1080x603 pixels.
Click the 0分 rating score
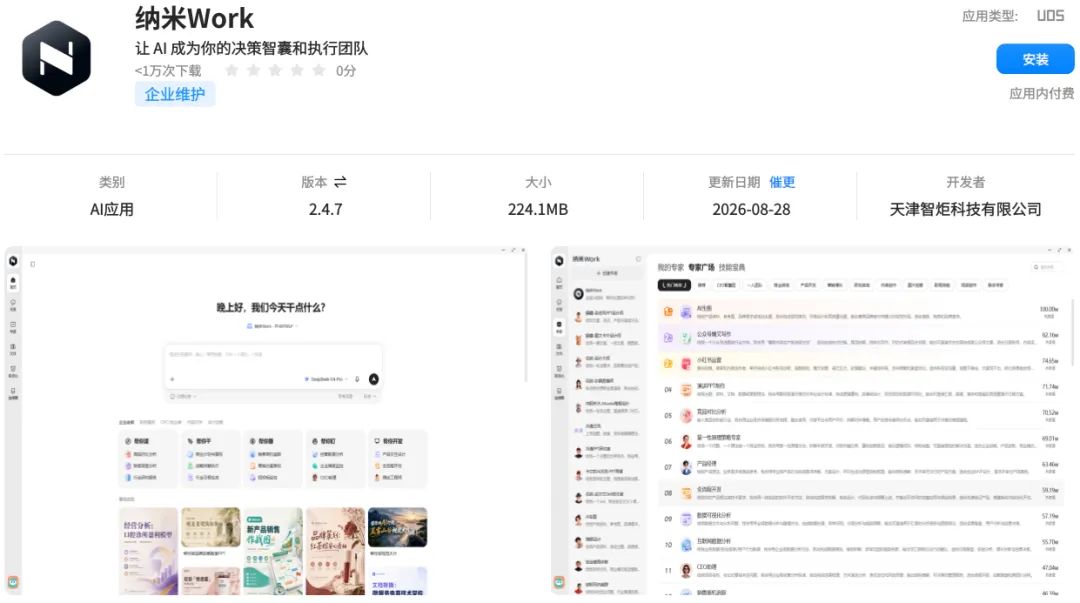(x=346, y=70)
